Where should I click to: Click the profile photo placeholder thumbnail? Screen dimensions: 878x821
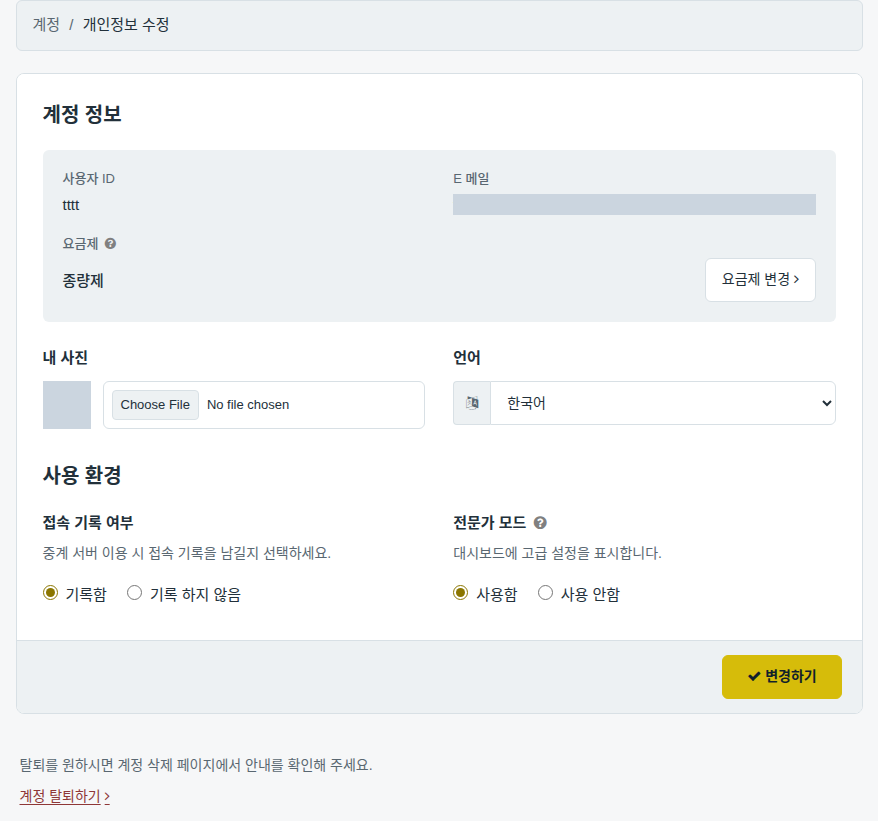[x=67, y=405]
